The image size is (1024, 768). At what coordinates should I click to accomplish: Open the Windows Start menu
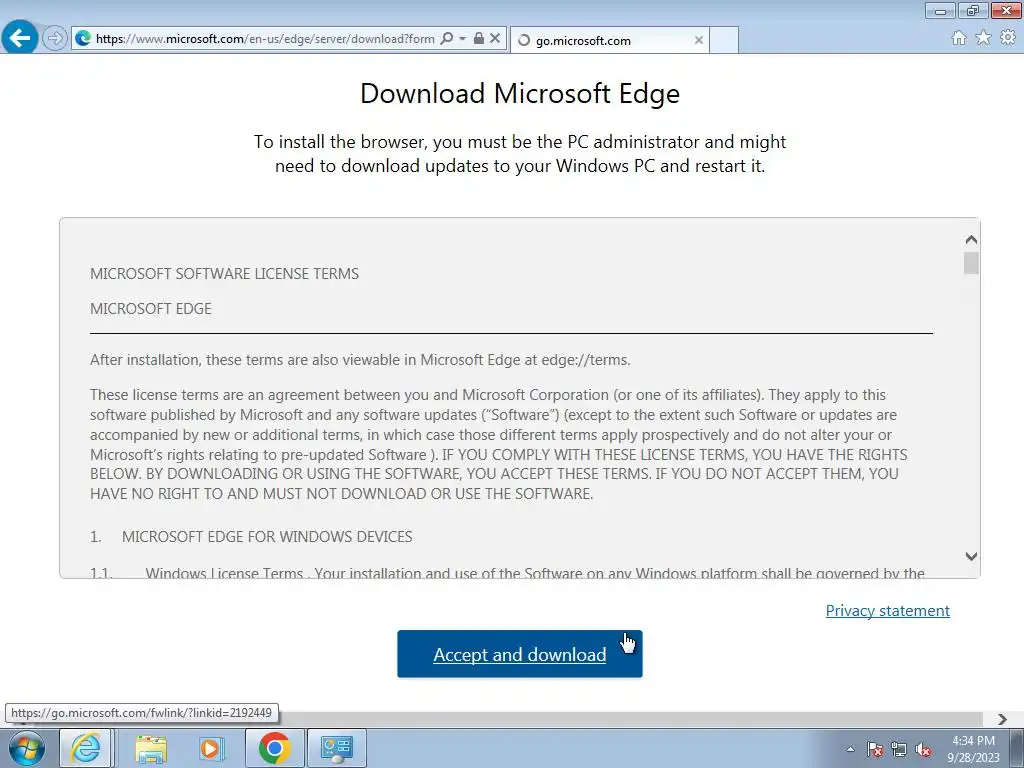27,748
